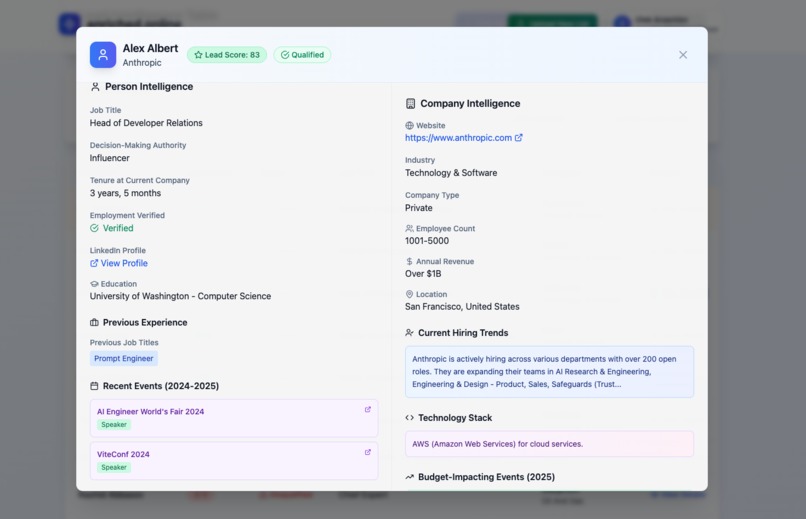Click the Budget-Impacting Events (2025) heading

point(486,477)
